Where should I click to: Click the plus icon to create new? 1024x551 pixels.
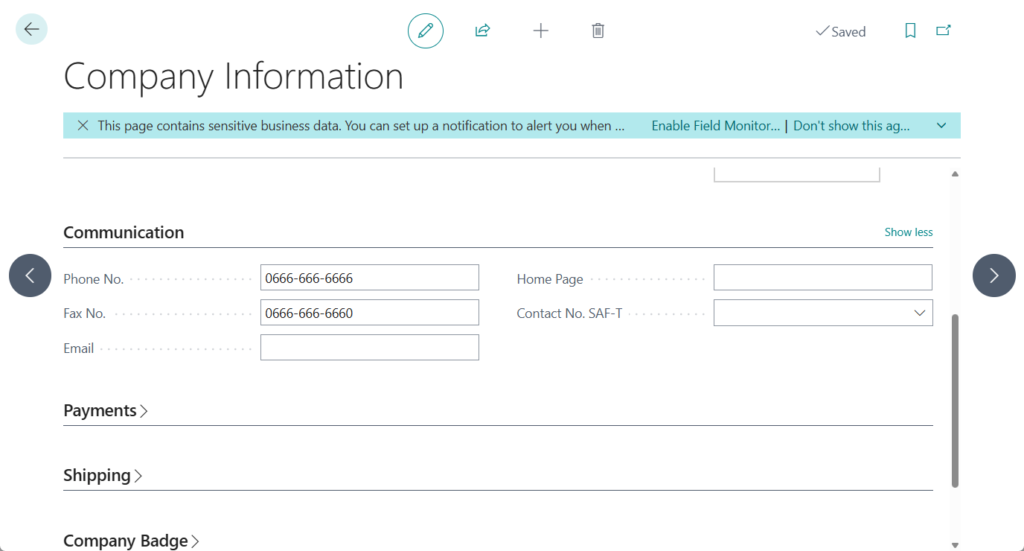click(x=540, y=31)
